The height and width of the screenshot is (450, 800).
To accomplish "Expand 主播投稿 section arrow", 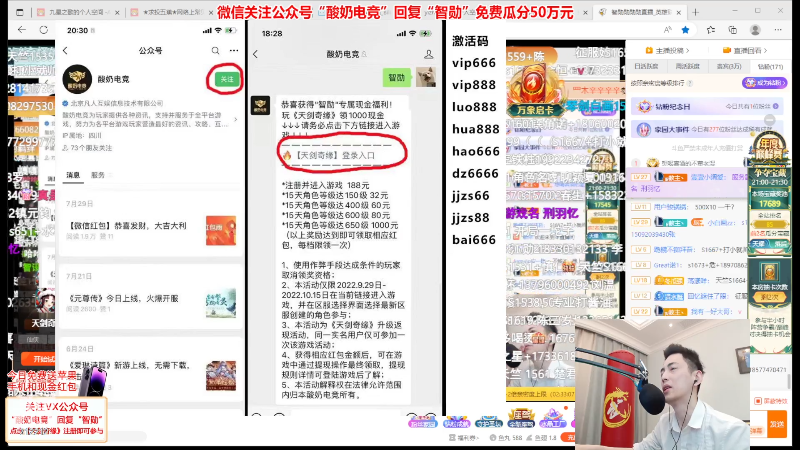I will coord(687,51).
